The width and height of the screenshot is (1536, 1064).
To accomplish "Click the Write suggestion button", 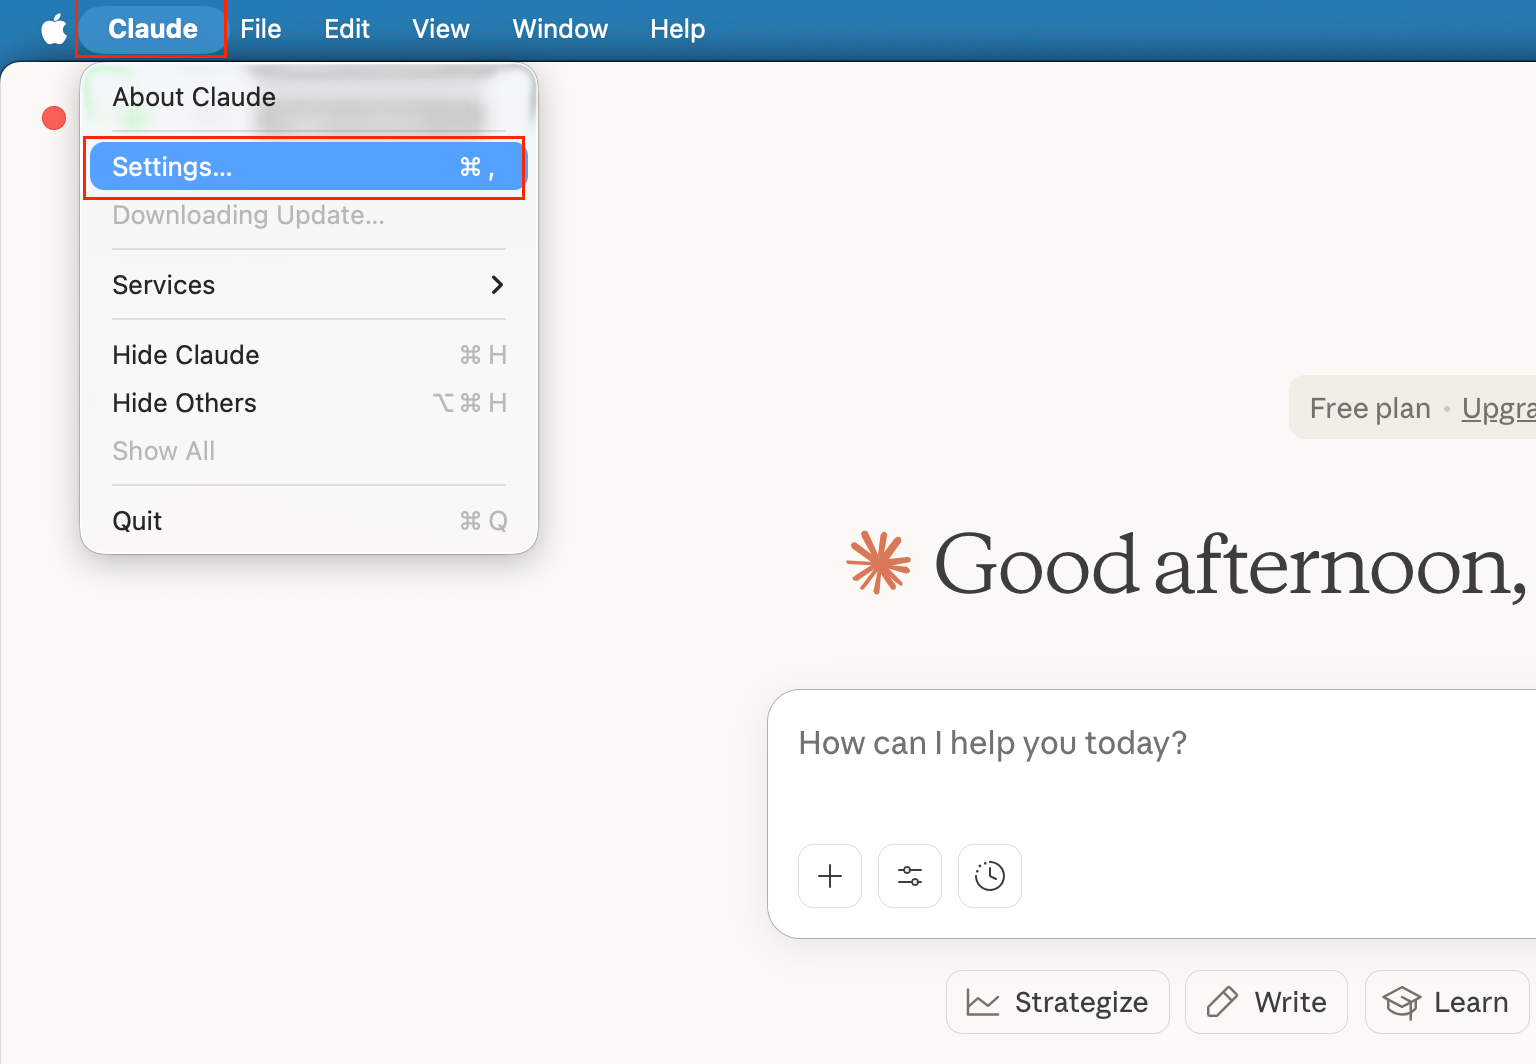I will click(1266, 1002).
